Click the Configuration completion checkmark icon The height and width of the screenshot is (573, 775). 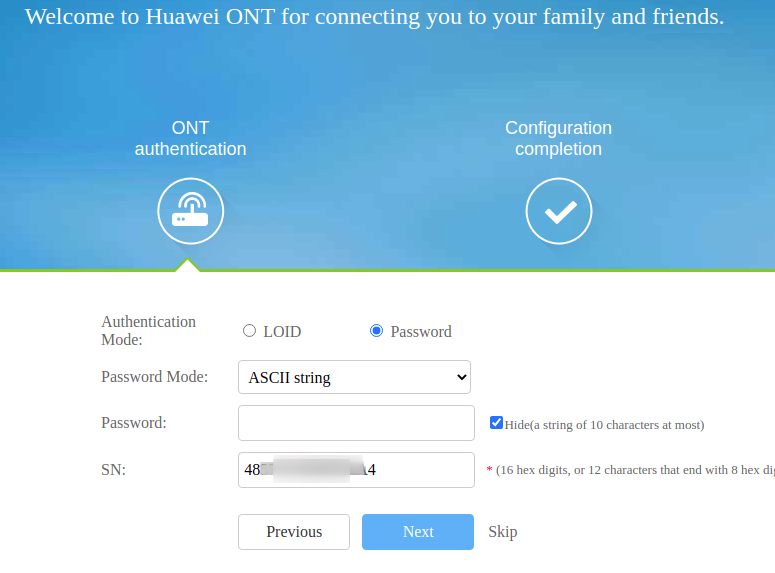pos(559,211)
